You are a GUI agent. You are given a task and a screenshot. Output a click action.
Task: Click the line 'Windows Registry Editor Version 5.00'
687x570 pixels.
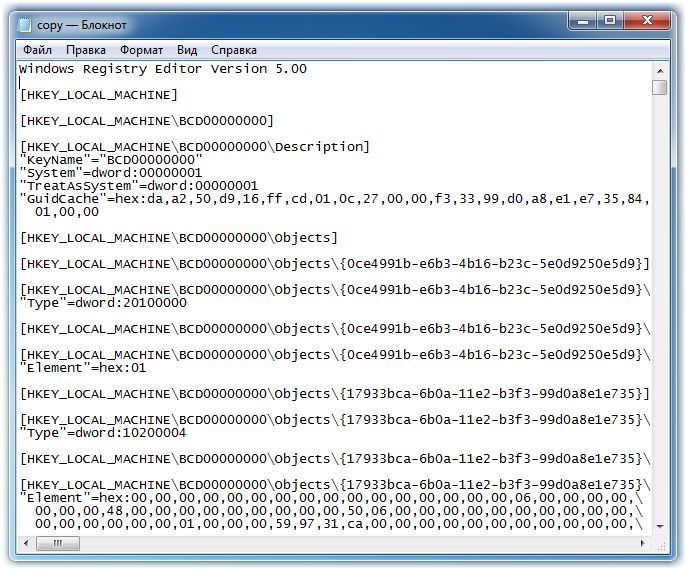coord(163,69)
